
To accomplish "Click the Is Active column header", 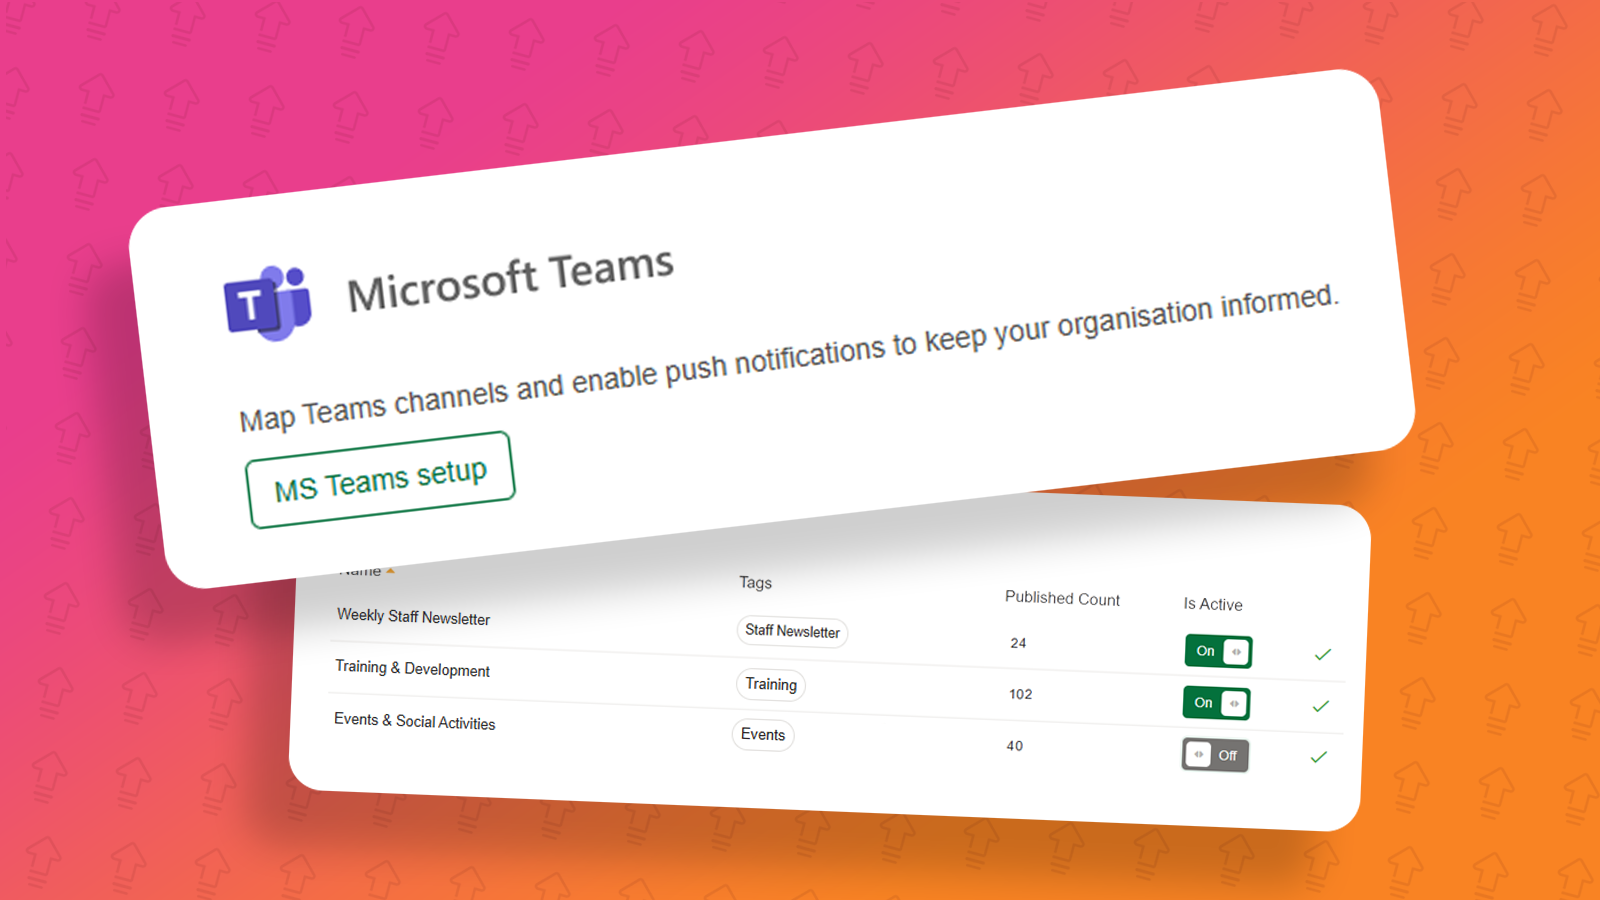I will pos(1212,604).
